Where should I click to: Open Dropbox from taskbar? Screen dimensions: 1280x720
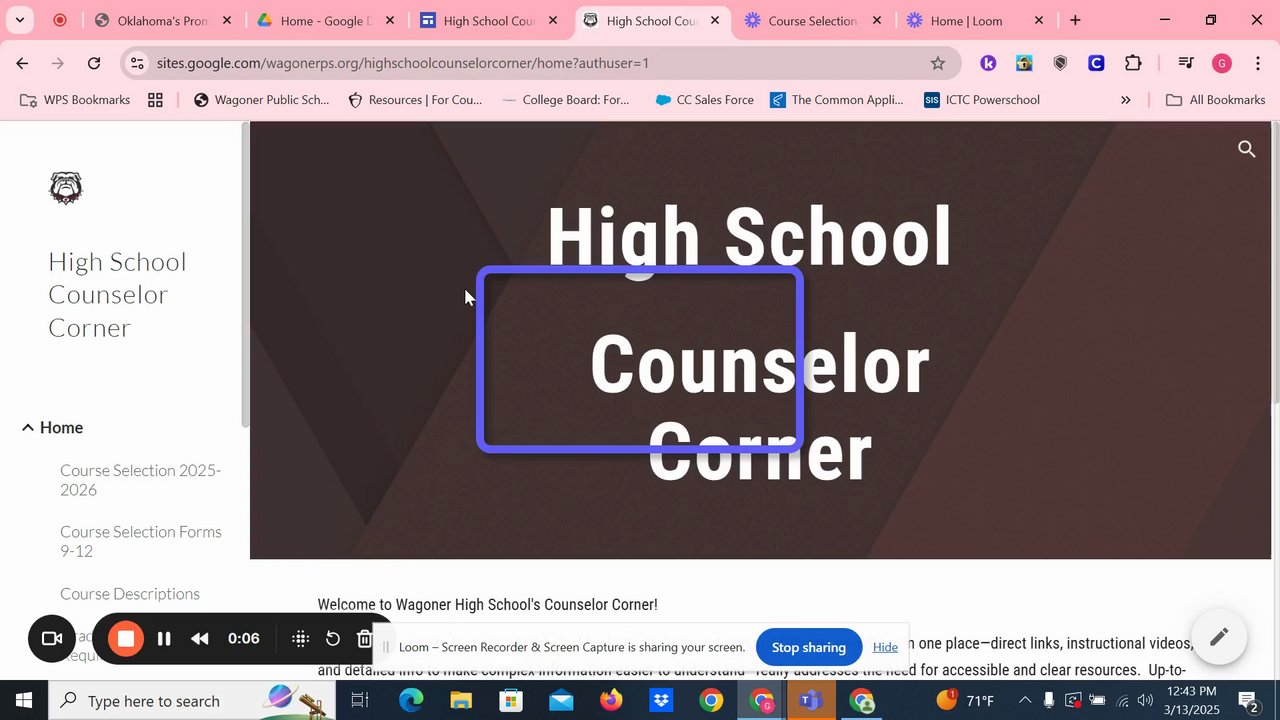pos(661,700)
